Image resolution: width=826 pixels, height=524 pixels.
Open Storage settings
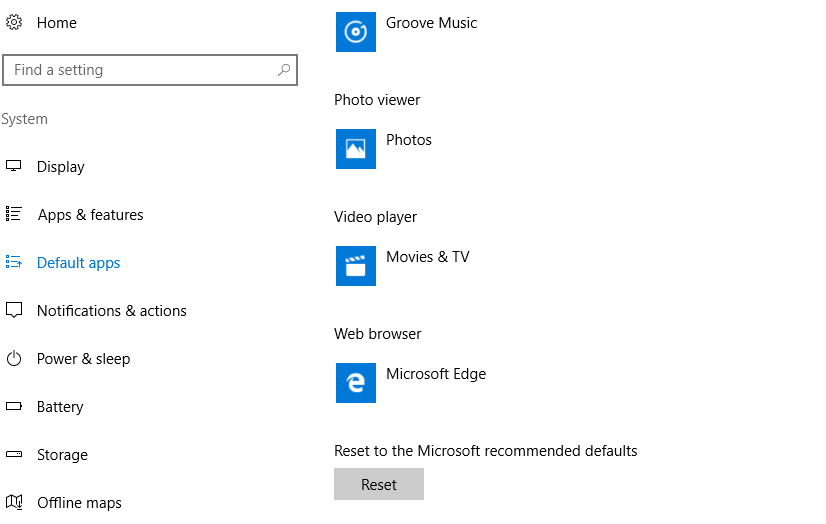tap(62, 455)
